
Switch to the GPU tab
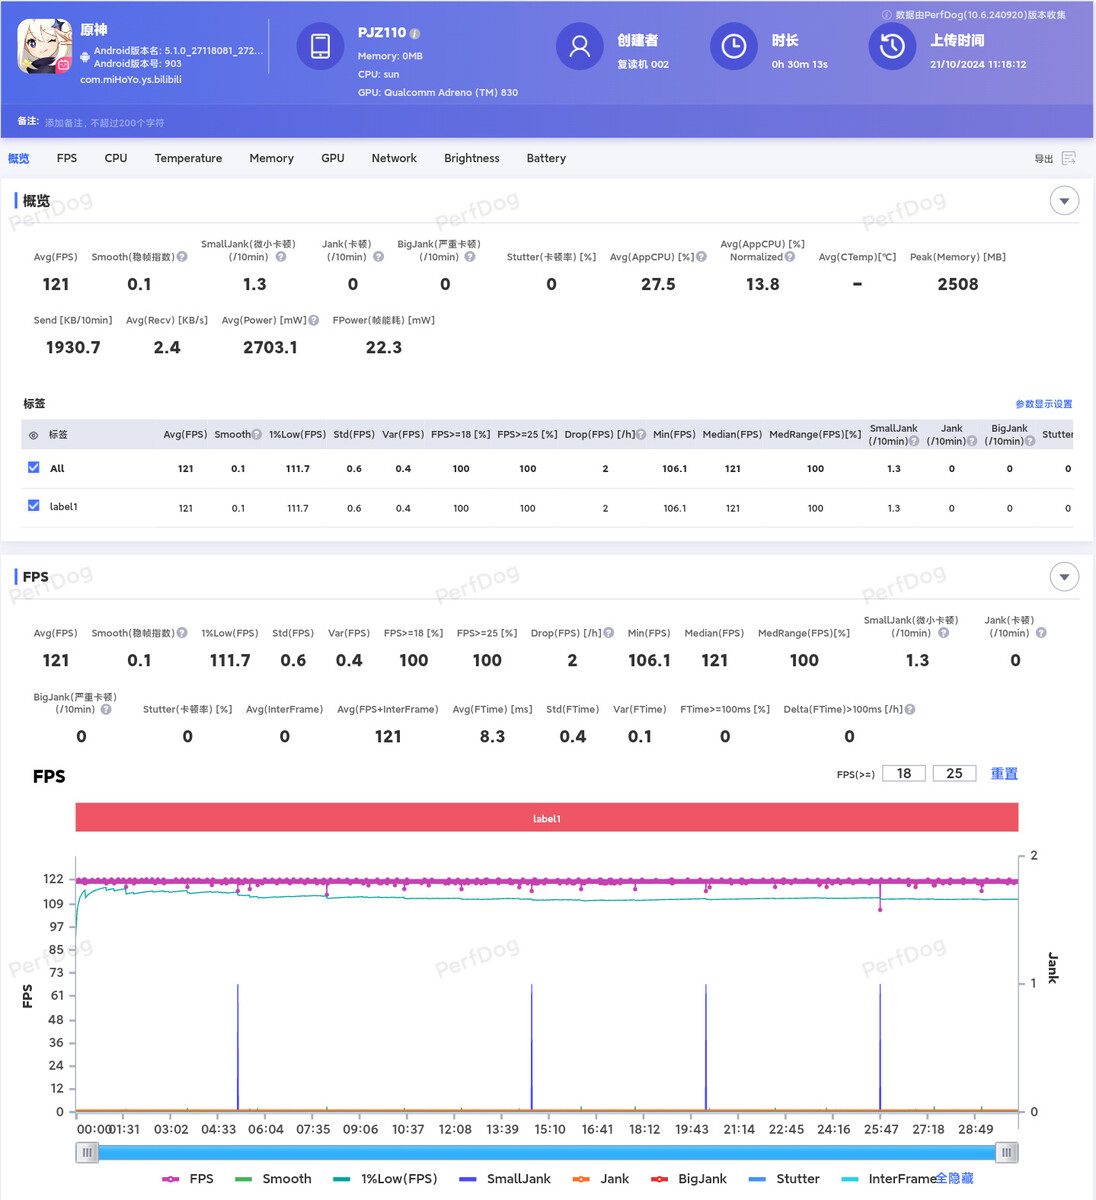pos(333,158)
